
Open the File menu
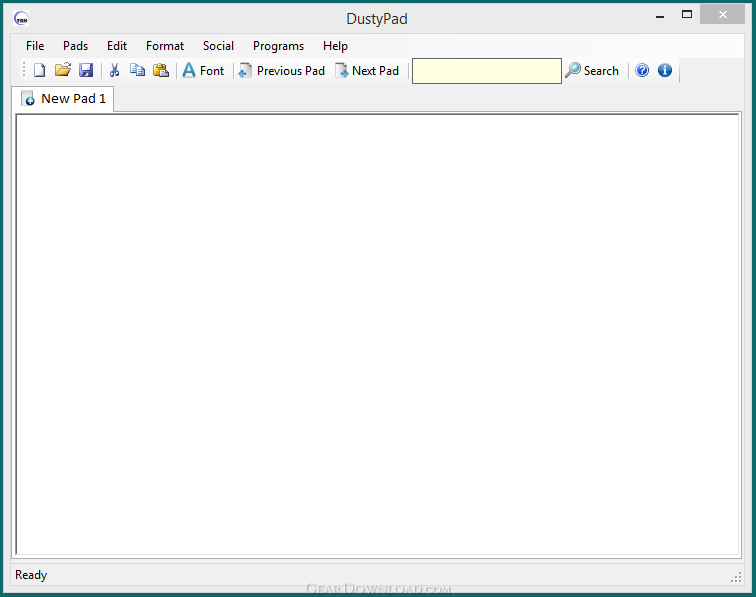coord(35,46)
